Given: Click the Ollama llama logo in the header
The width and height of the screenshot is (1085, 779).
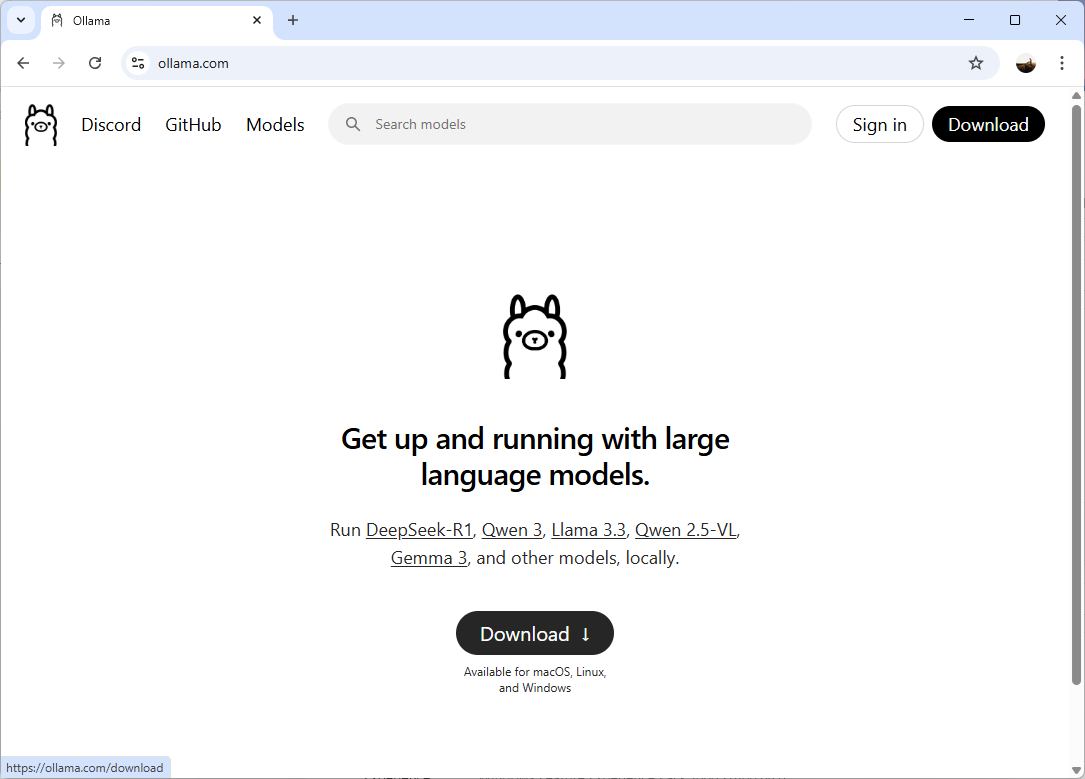Looking at the screenshot, I should (41, 125).
